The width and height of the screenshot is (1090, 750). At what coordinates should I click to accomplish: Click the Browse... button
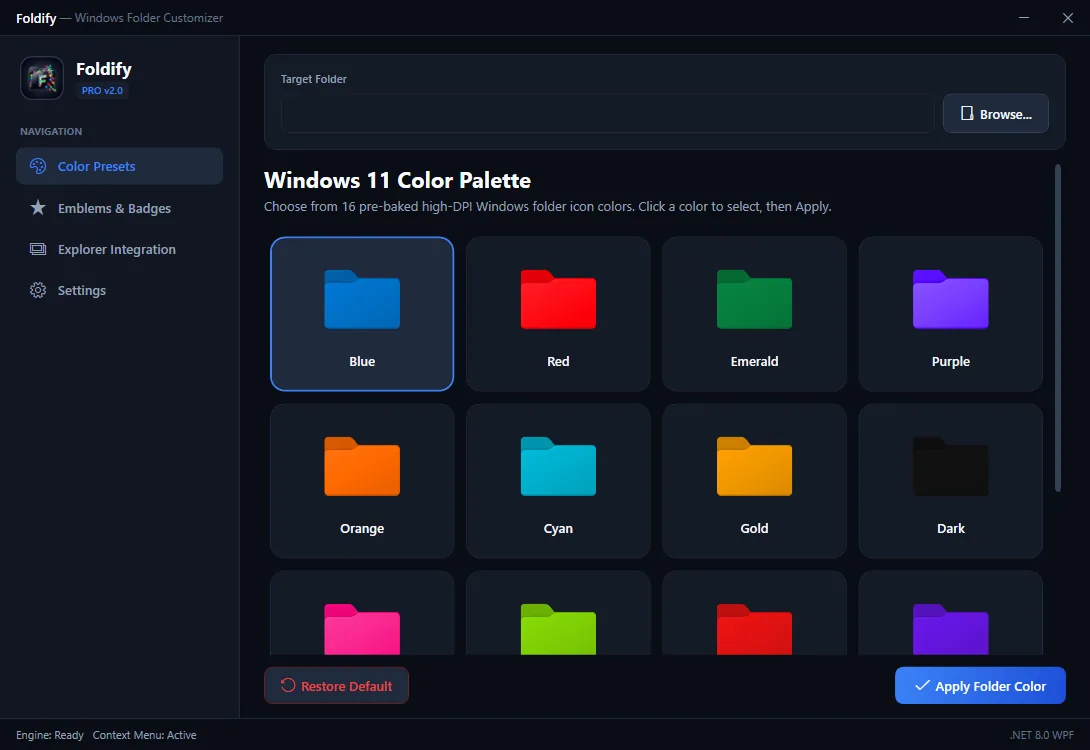coord(995,113)
